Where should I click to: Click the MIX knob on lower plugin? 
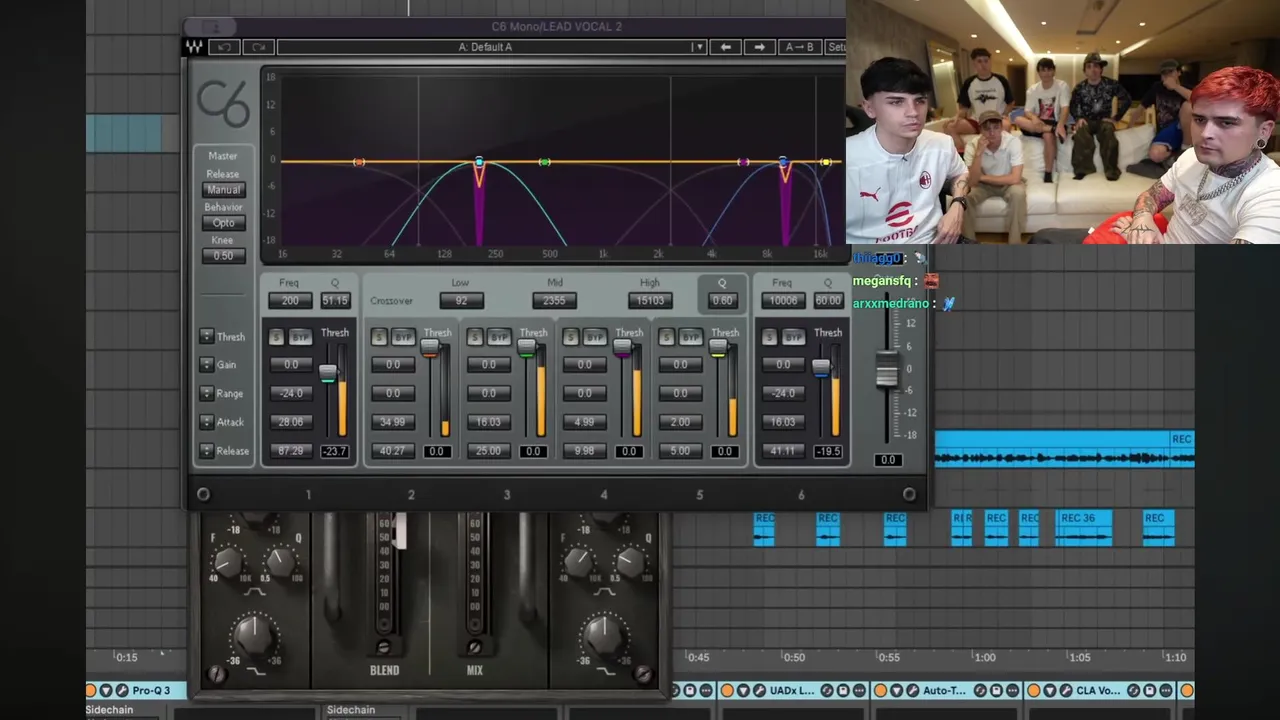point(475,648)
